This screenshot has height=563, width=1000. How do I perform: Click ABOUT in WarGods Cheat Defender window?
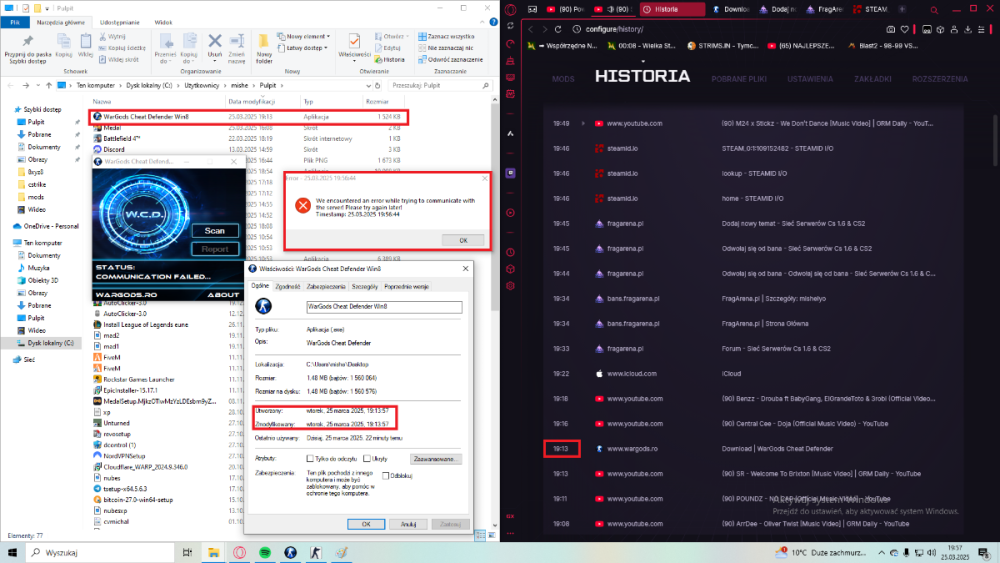pos(223,295)
